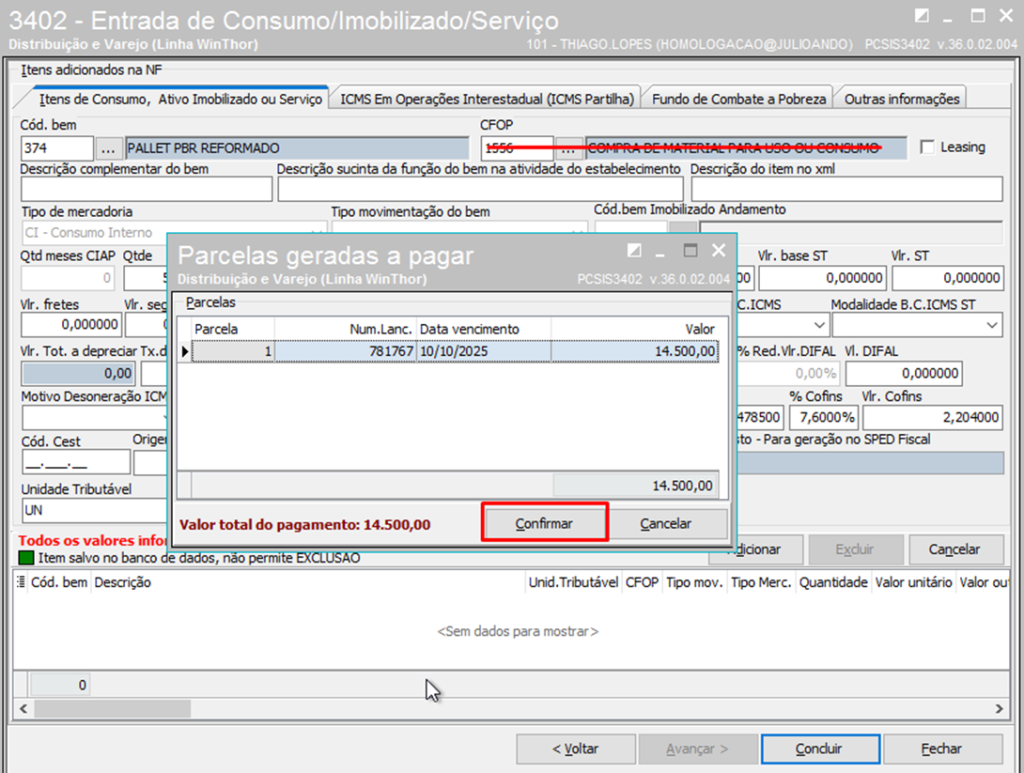Enable the Leasing checkbox
Image resolution: width=1024 pixels, height=773 pixels.
pos(927,148)
